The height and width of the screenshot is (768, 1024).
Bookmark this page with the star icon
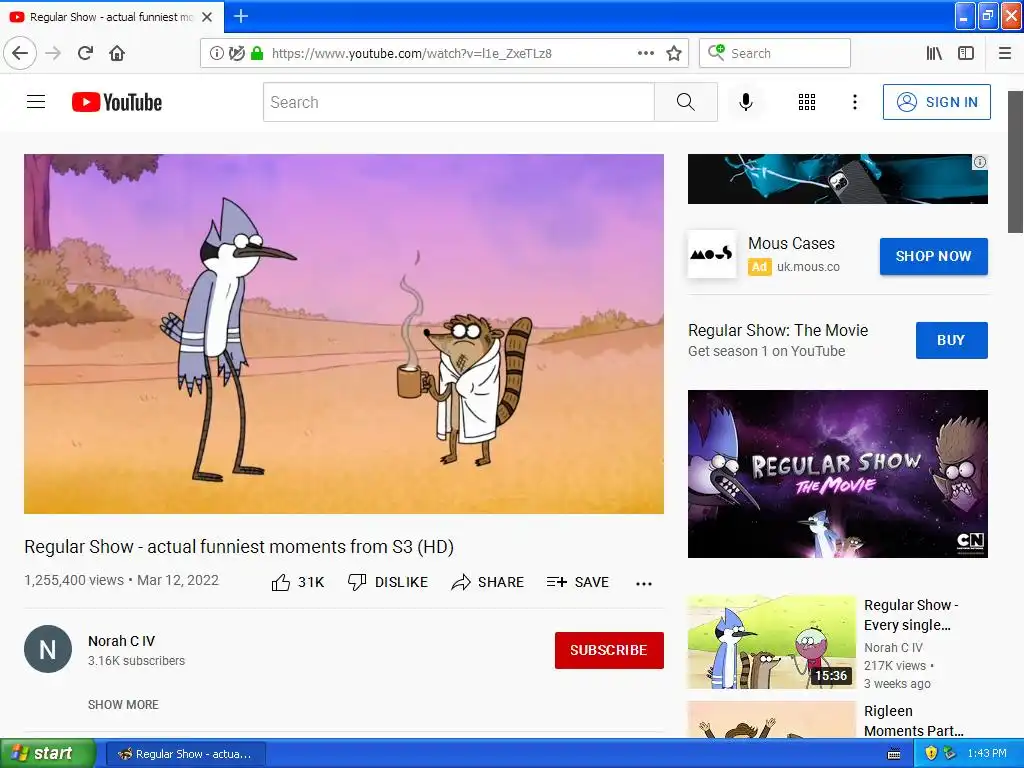tap(674, 53)
